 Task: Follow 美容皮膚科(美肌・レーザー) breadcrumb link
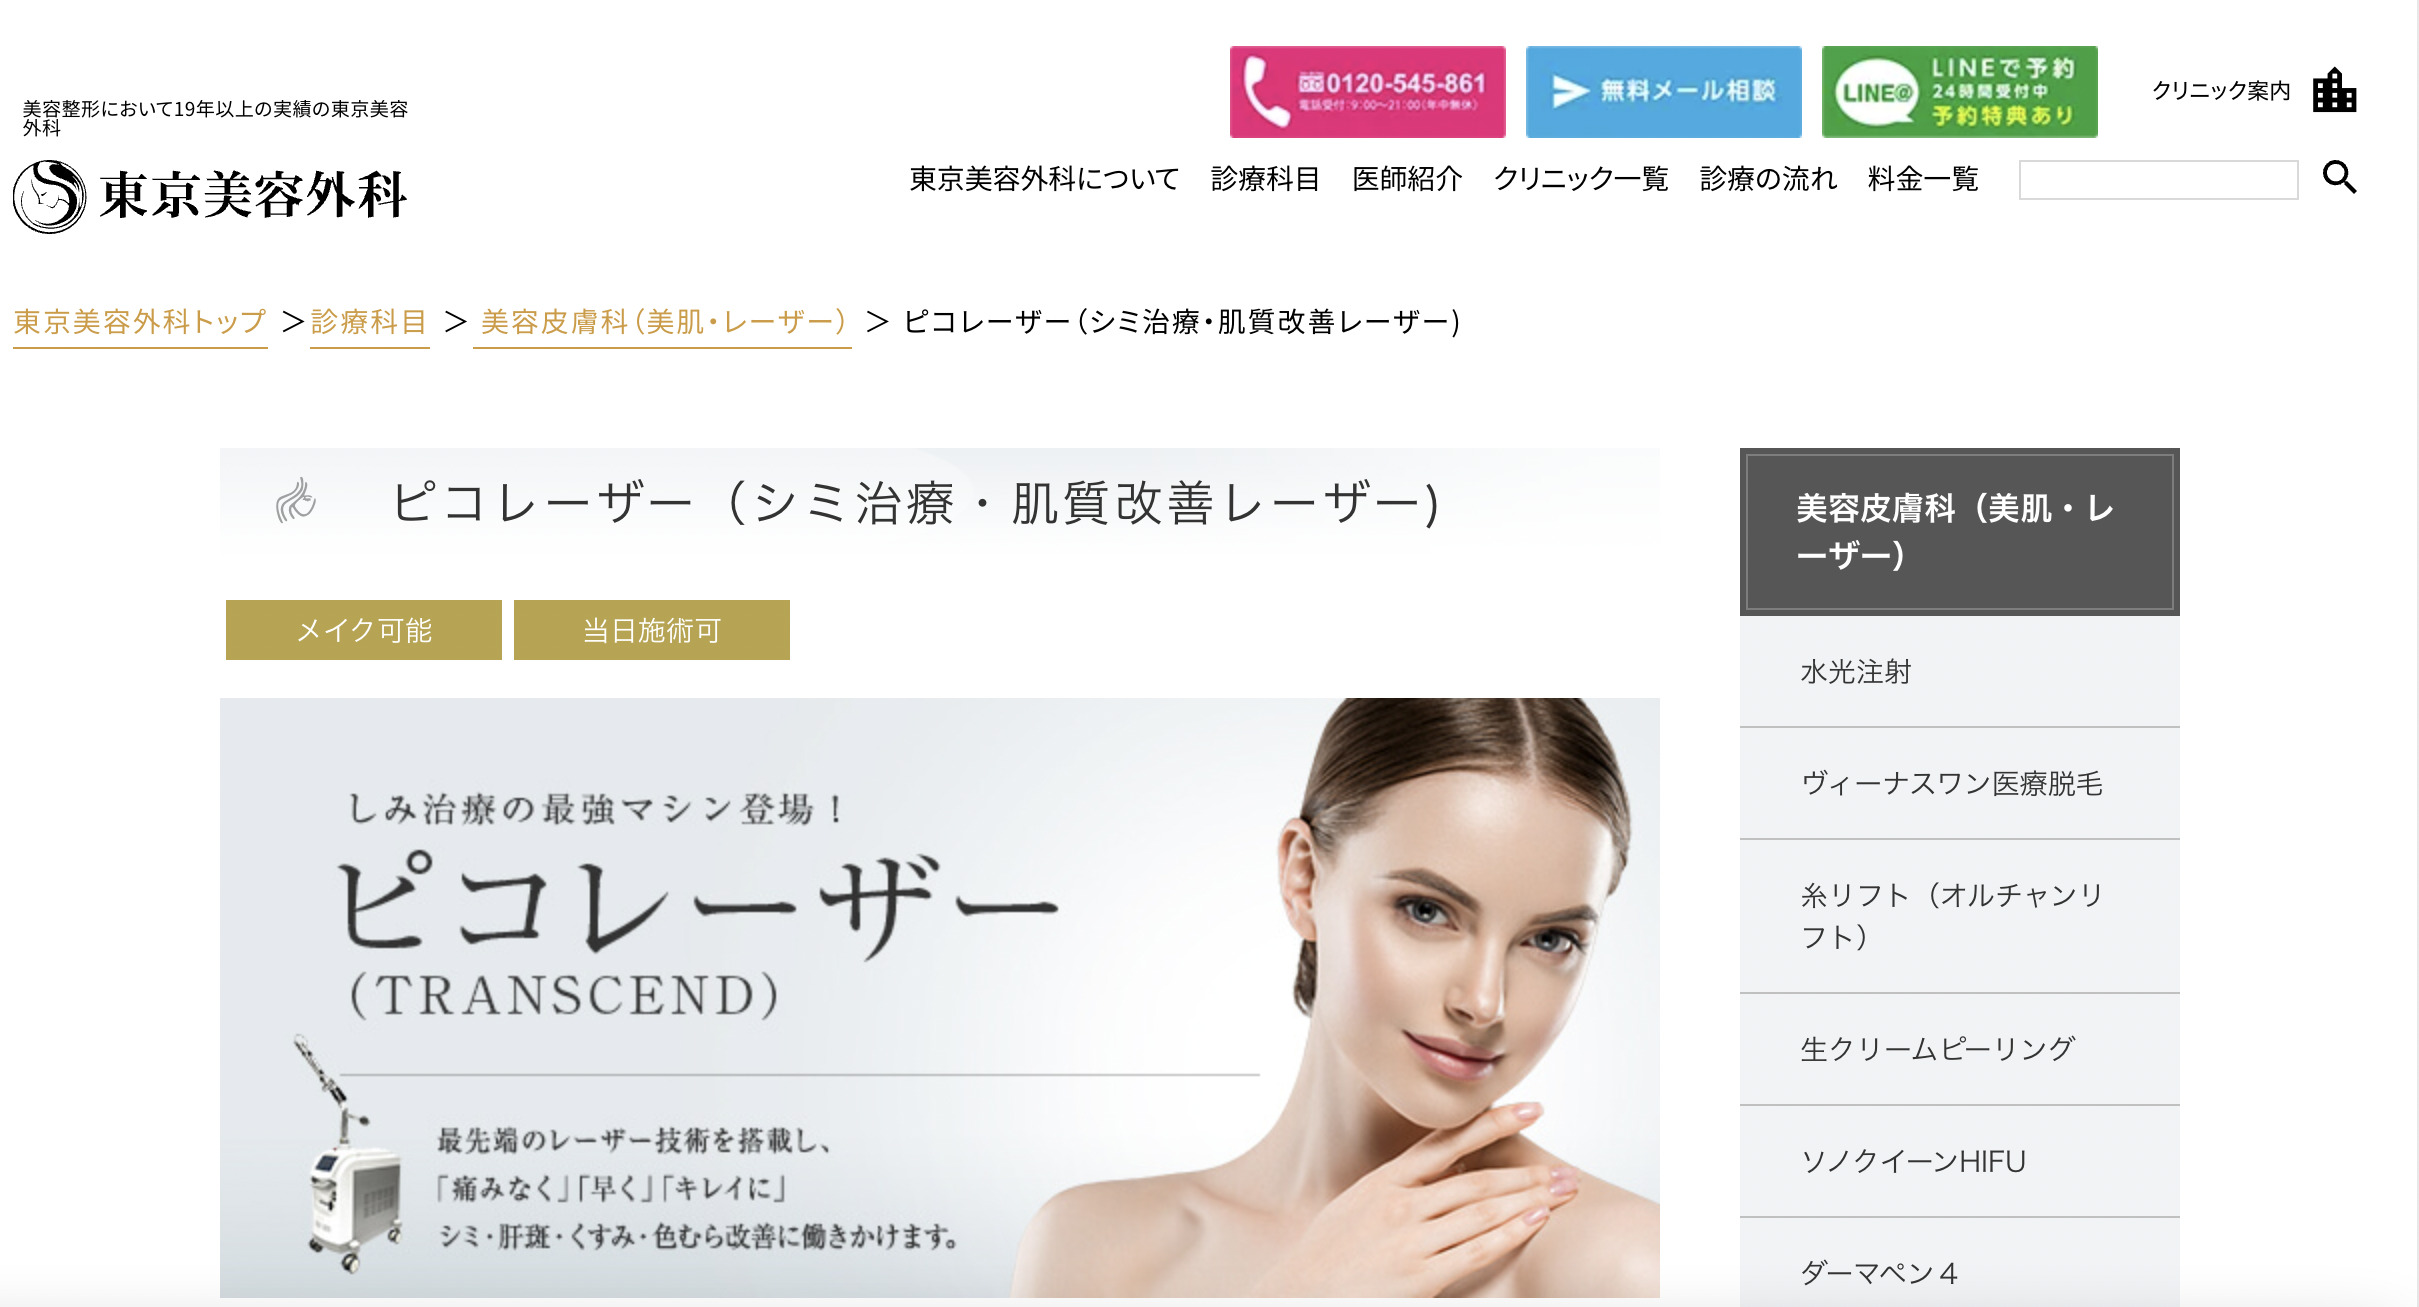pyautogui.click(x=662, y=322)
